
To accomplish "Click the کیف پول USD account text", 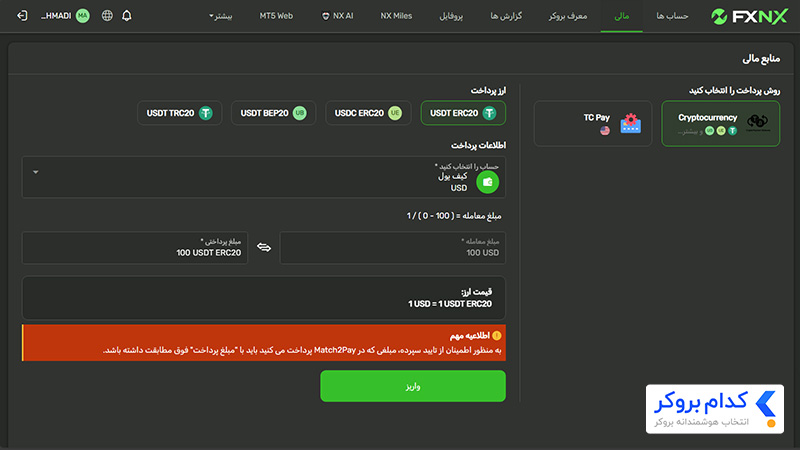I will 453,182.
